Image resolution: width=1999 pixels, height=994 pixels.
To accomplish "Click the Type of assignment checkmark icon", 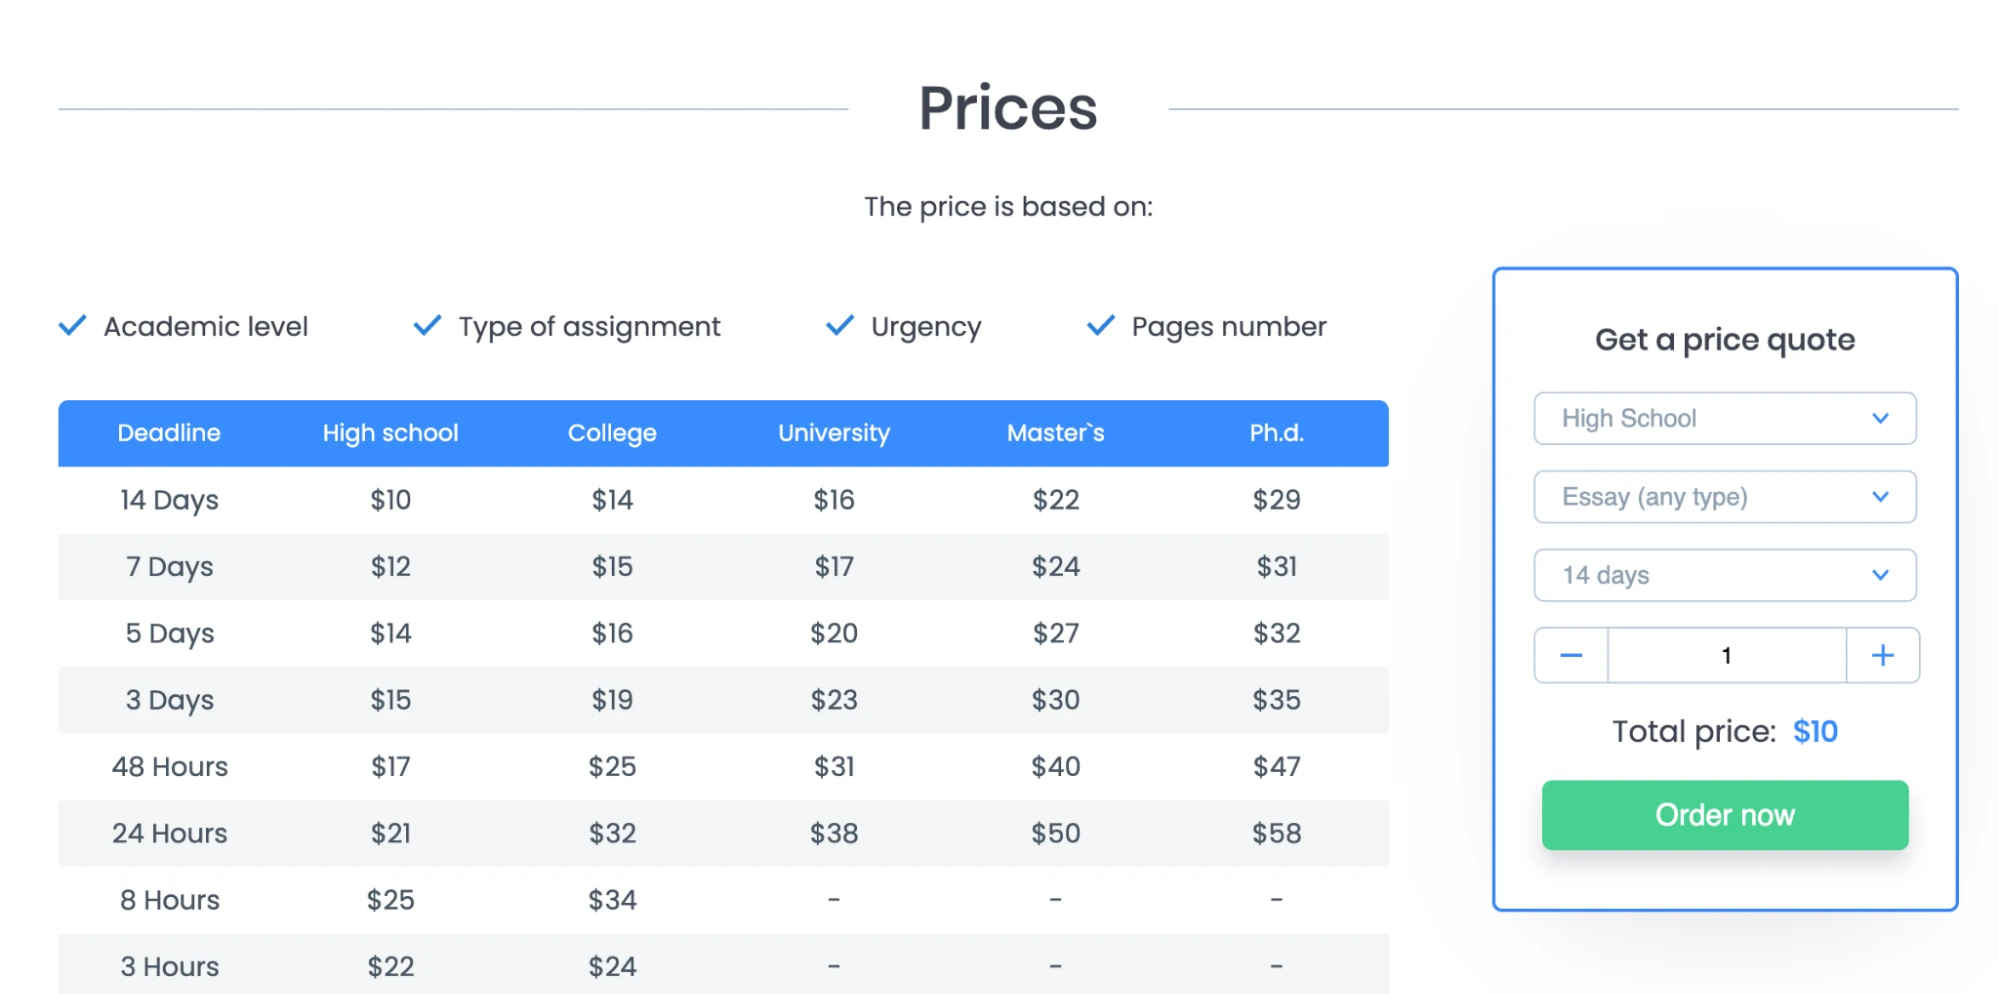I will (x=426, y=325).
